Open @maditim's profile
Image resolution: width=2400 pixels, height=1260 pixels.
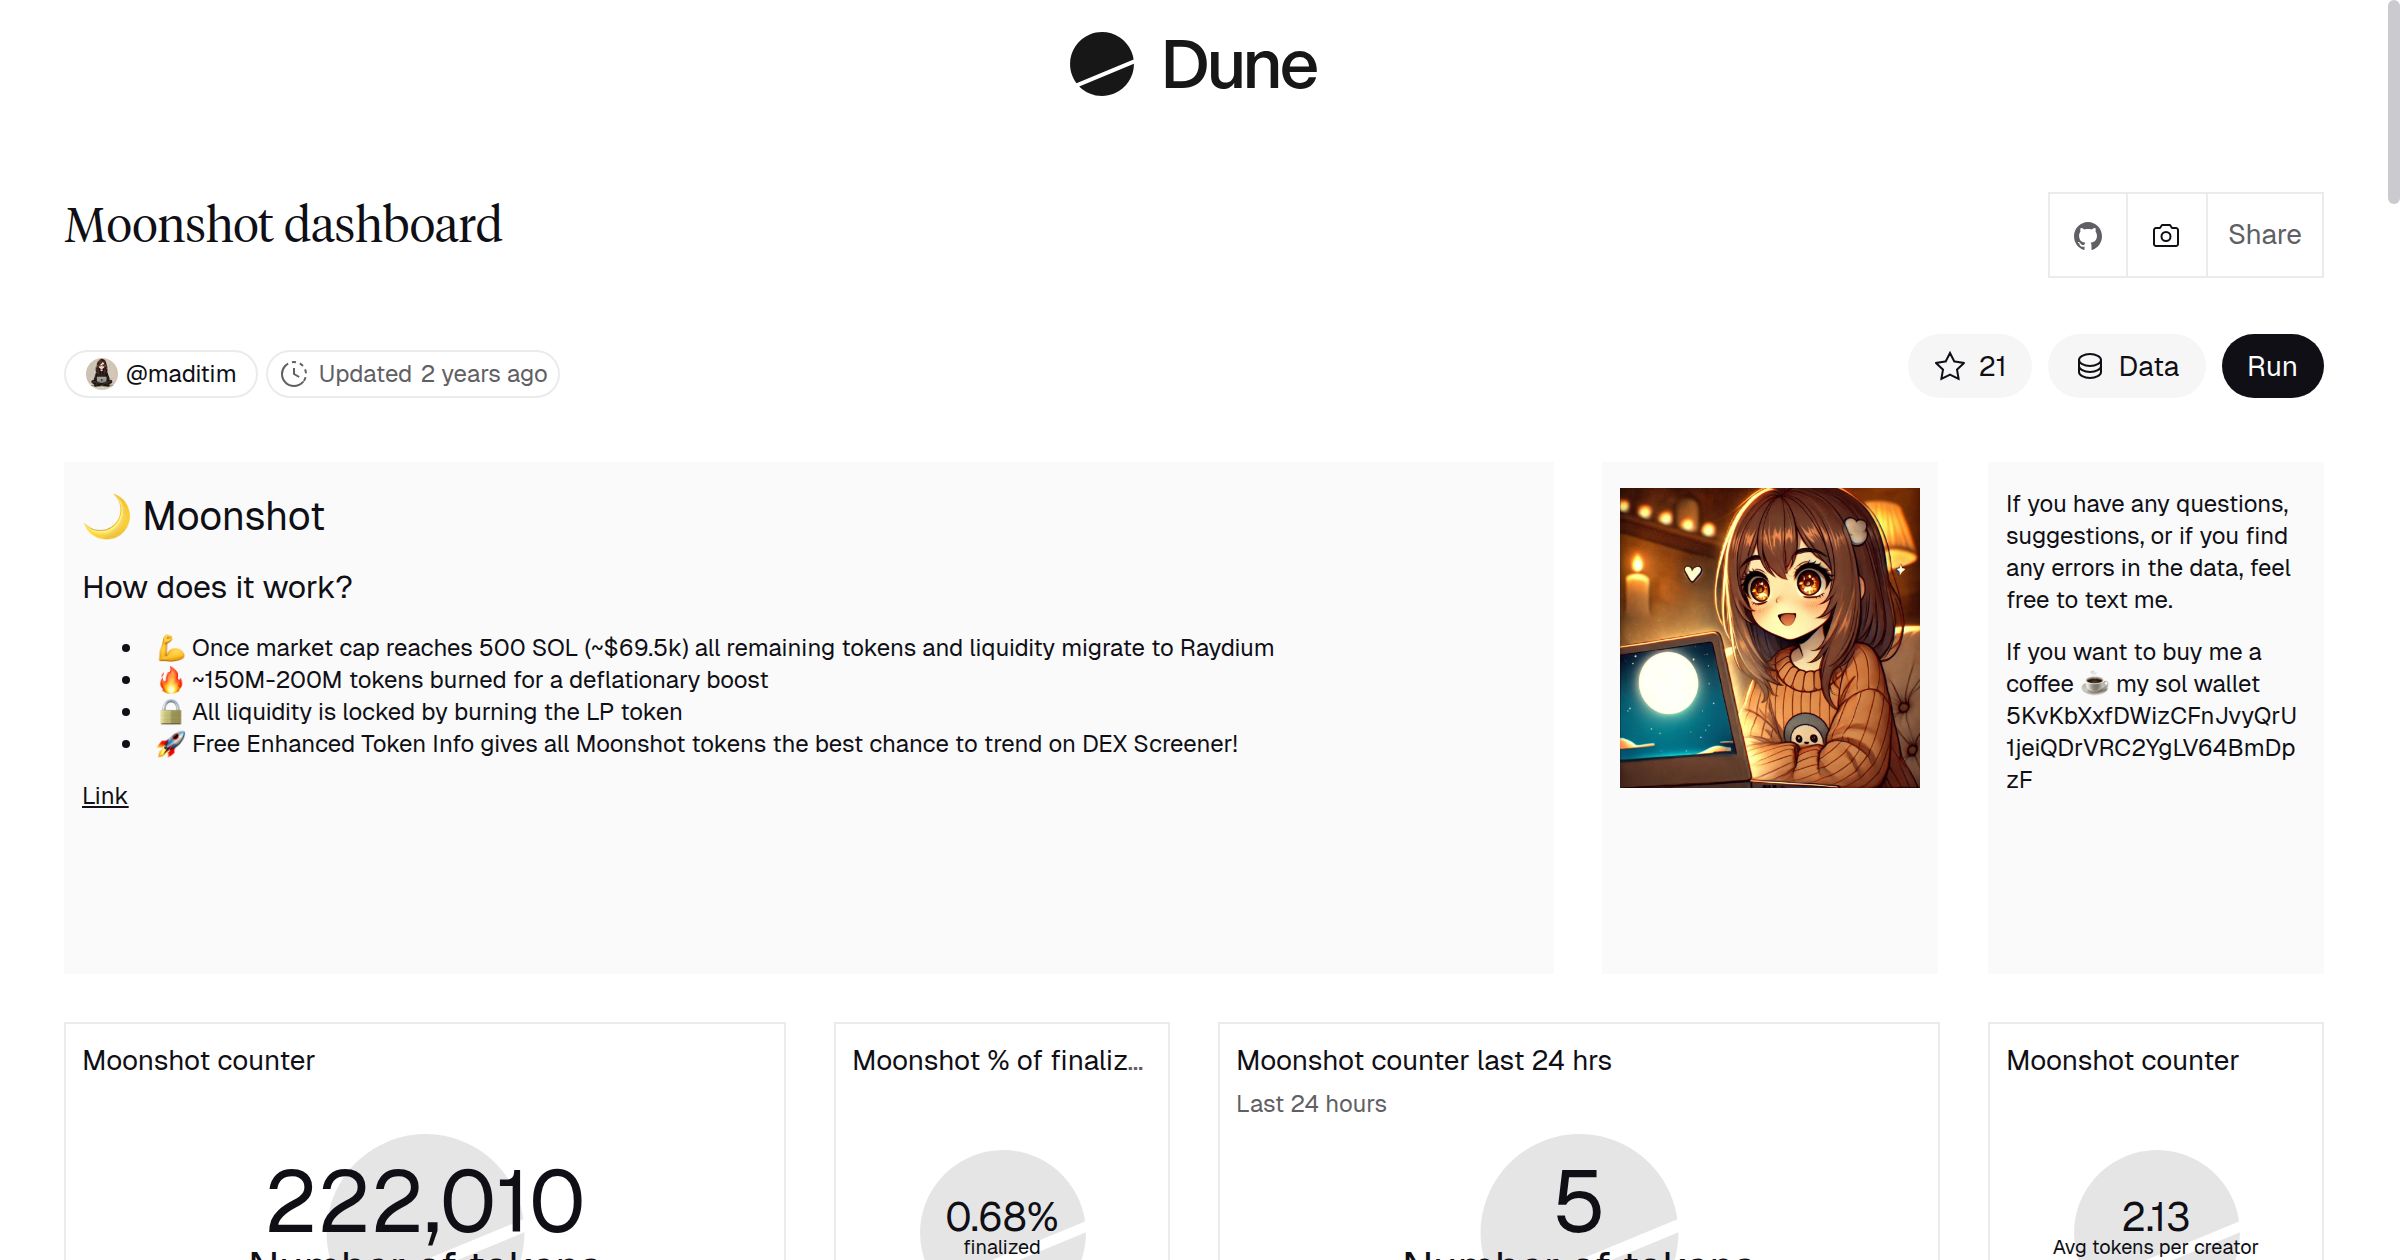(180, 373)
